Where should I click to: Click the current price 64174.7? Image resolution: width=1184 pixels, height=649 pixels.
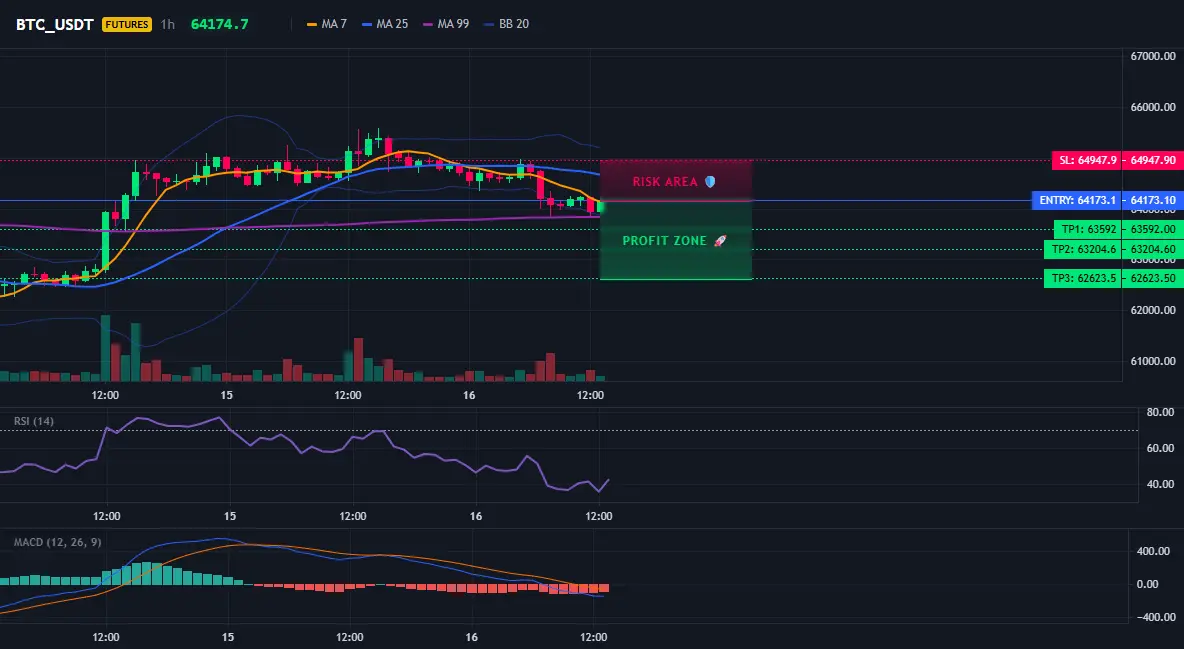pyautogui.click(x=220, y=24)
